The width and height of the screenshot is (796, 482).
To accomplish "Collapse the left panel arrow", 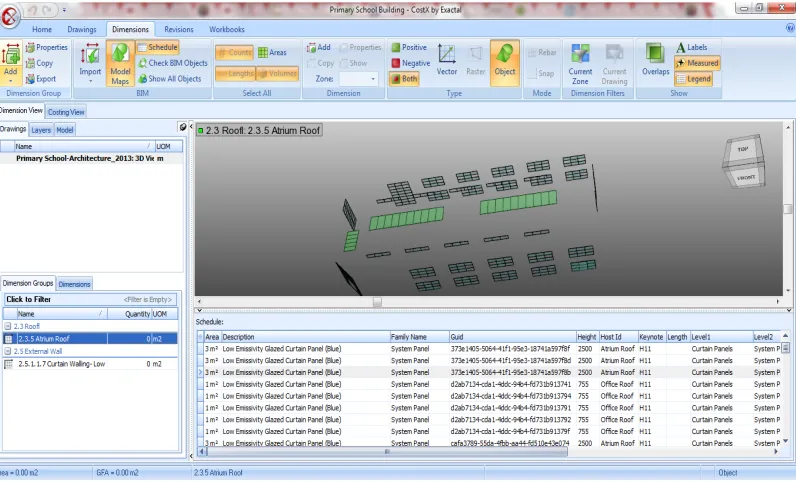I will pos(191,126).
